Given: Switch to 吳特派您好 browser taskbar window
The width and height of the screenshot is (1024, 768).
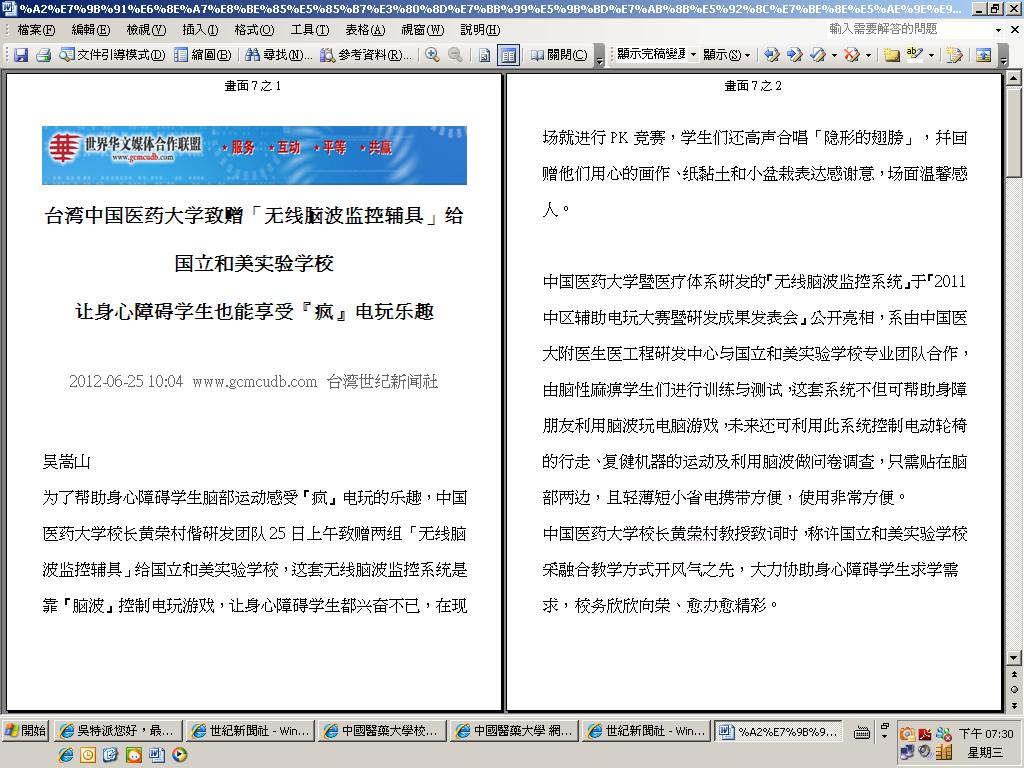Looking at the screenshot, I should click(118, 731).
